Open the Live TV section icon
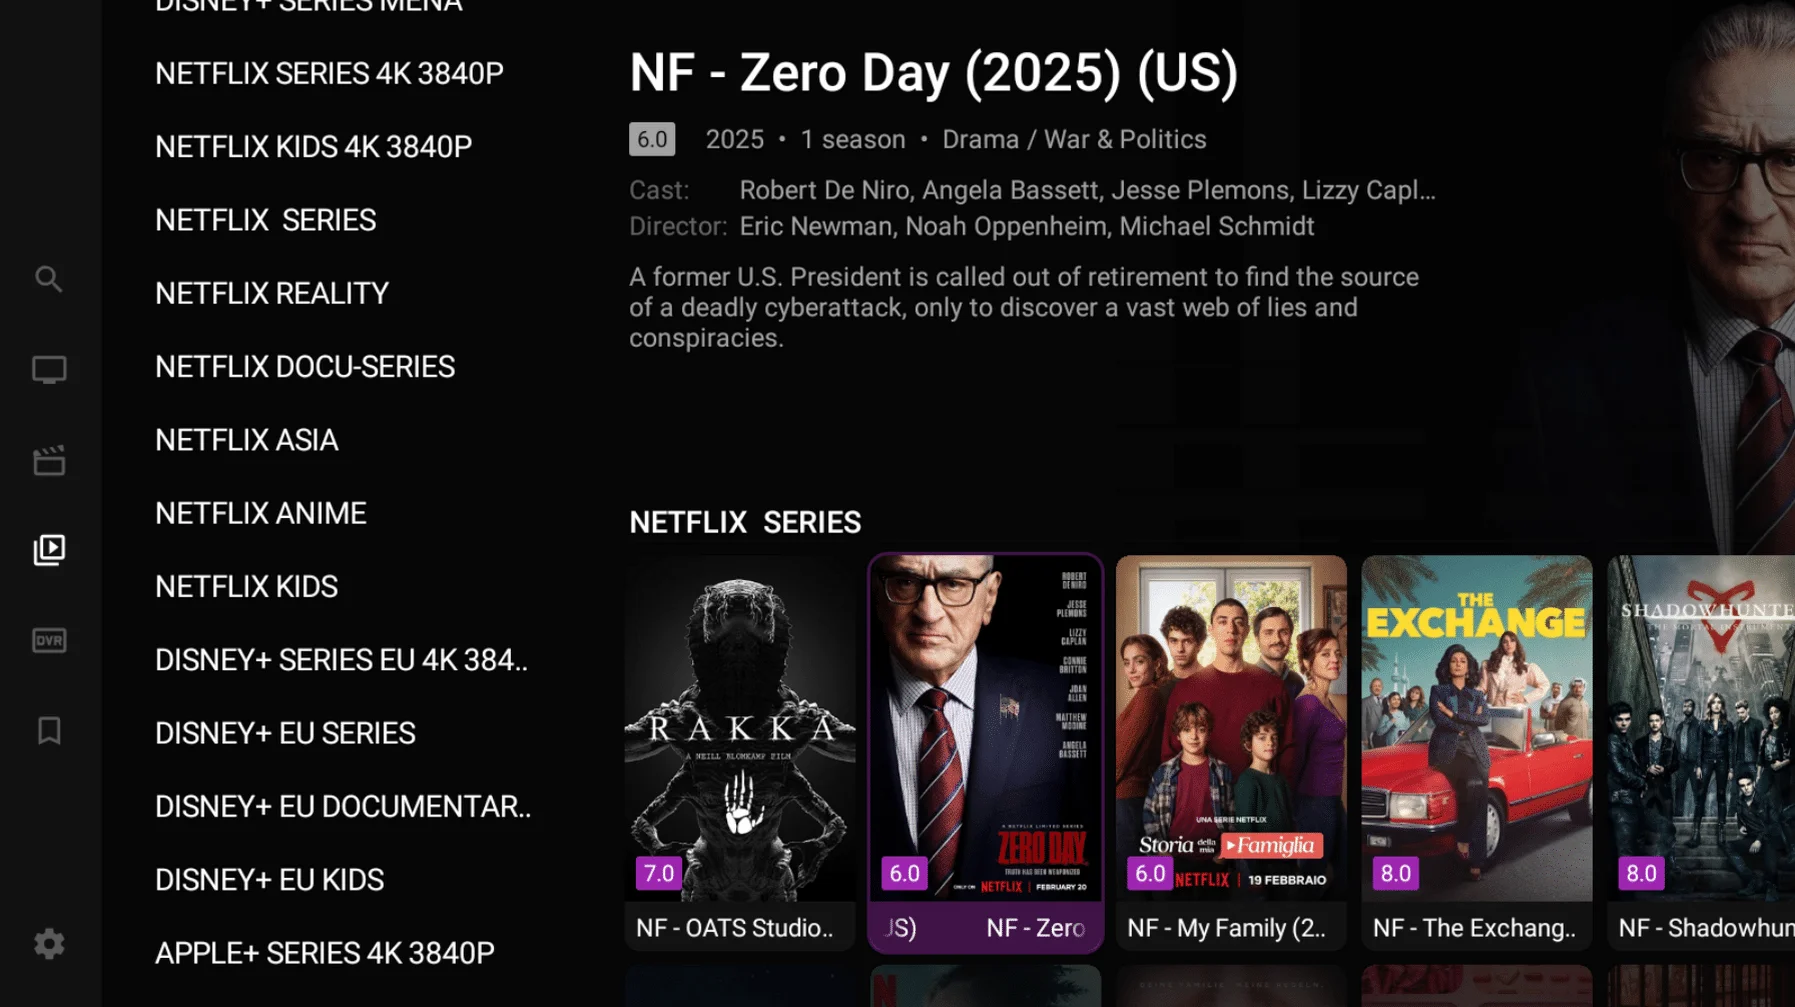 coord(48,370)
